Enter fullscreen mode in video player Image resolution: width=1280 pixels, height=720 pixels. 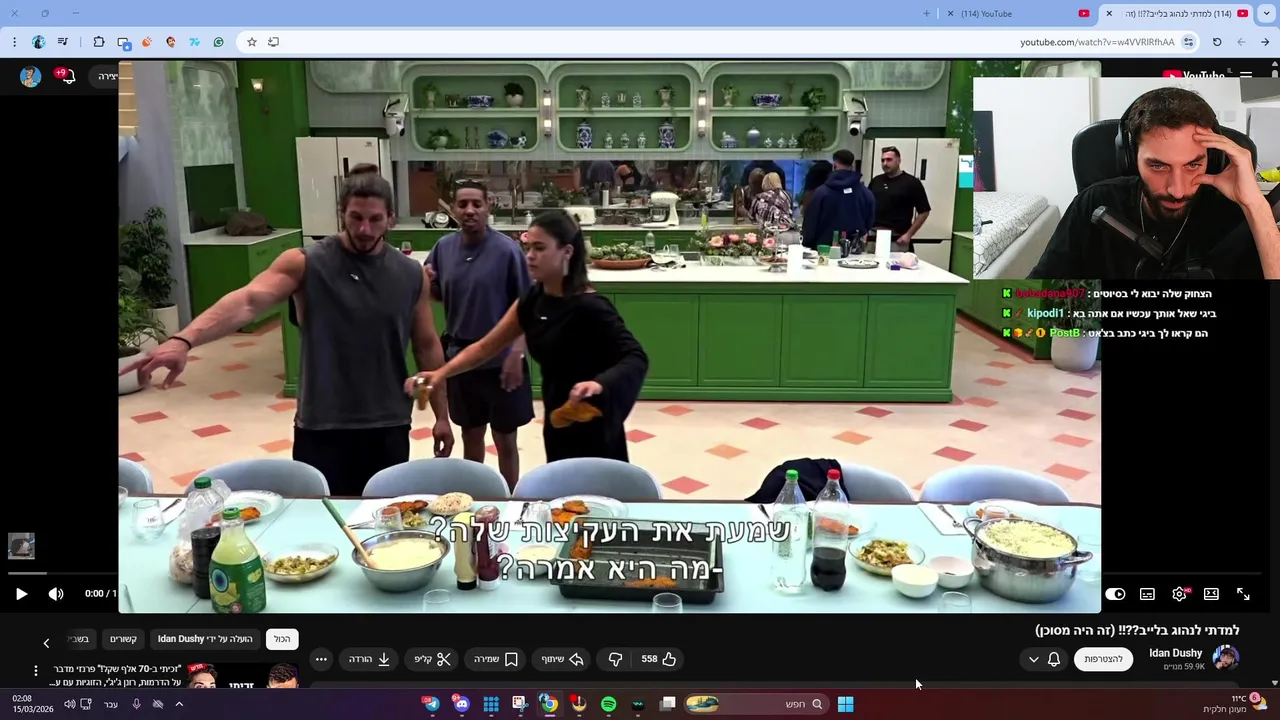pos(1243,594)
